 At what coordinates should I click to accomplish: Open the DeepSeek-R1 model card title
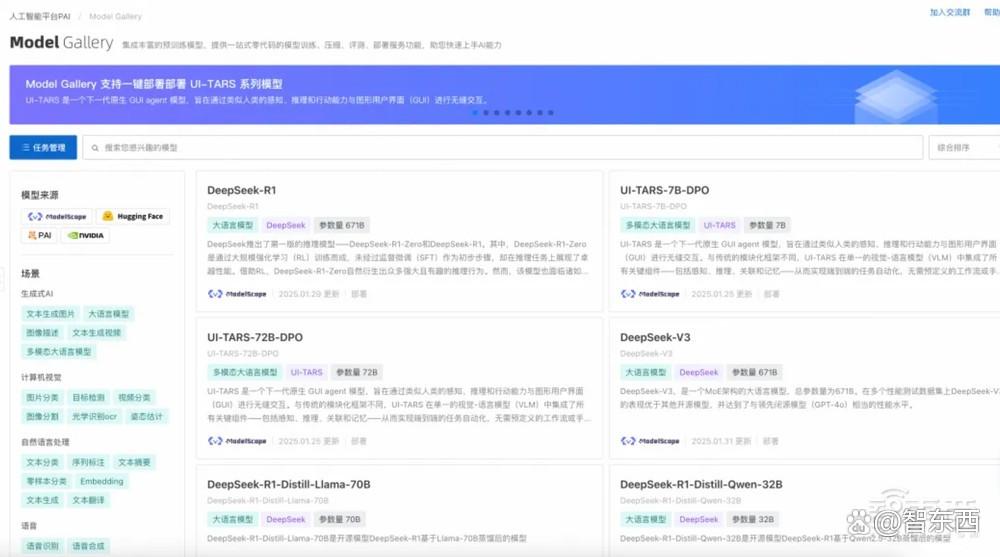242,190
